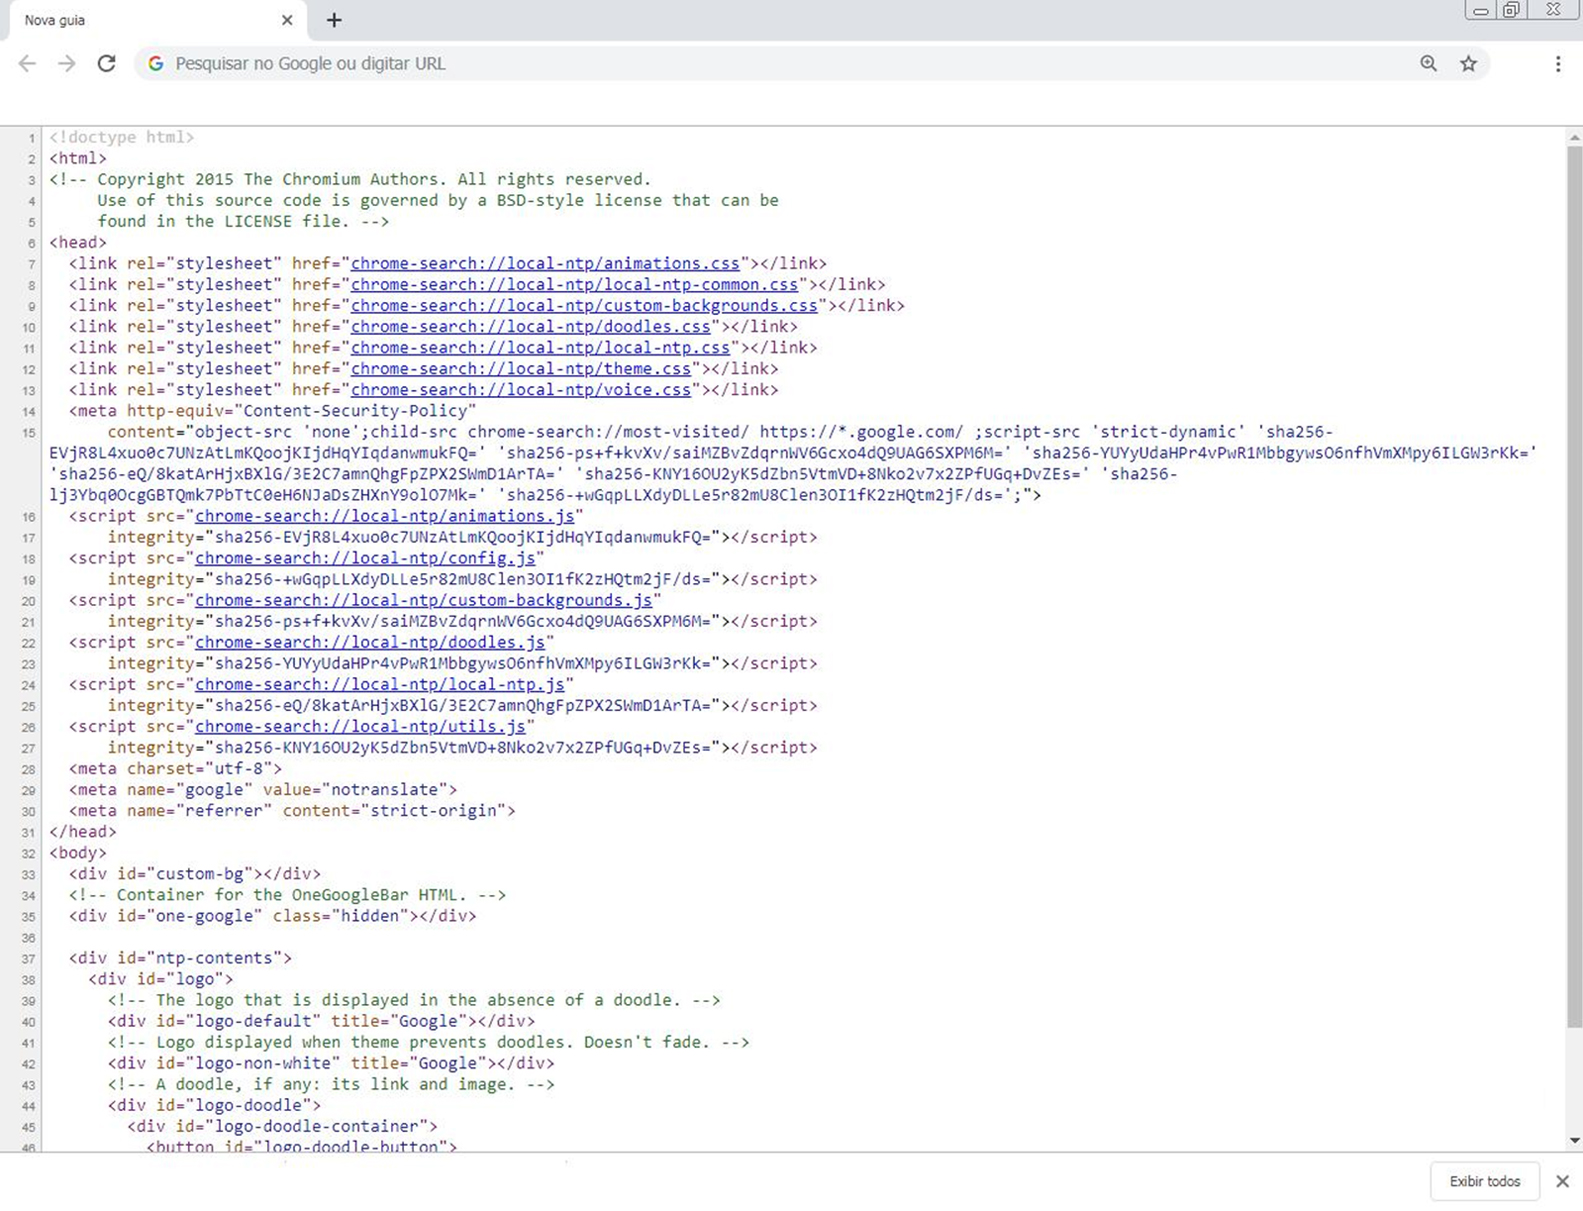Open the voice.css link

point(520,390)
